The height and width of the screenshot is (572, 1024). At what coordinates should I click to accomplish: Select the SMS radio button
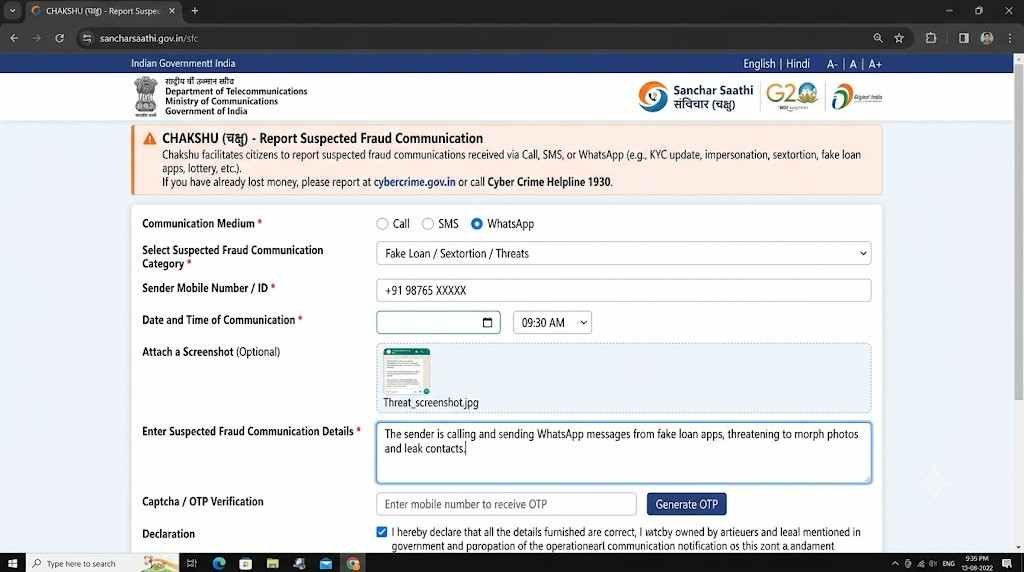428,224
